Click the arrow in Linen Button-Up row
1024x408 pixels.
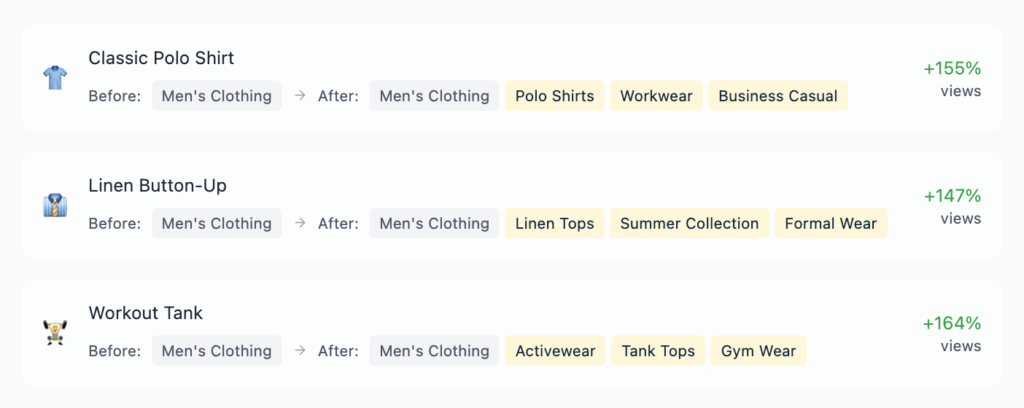coord(300,223)
